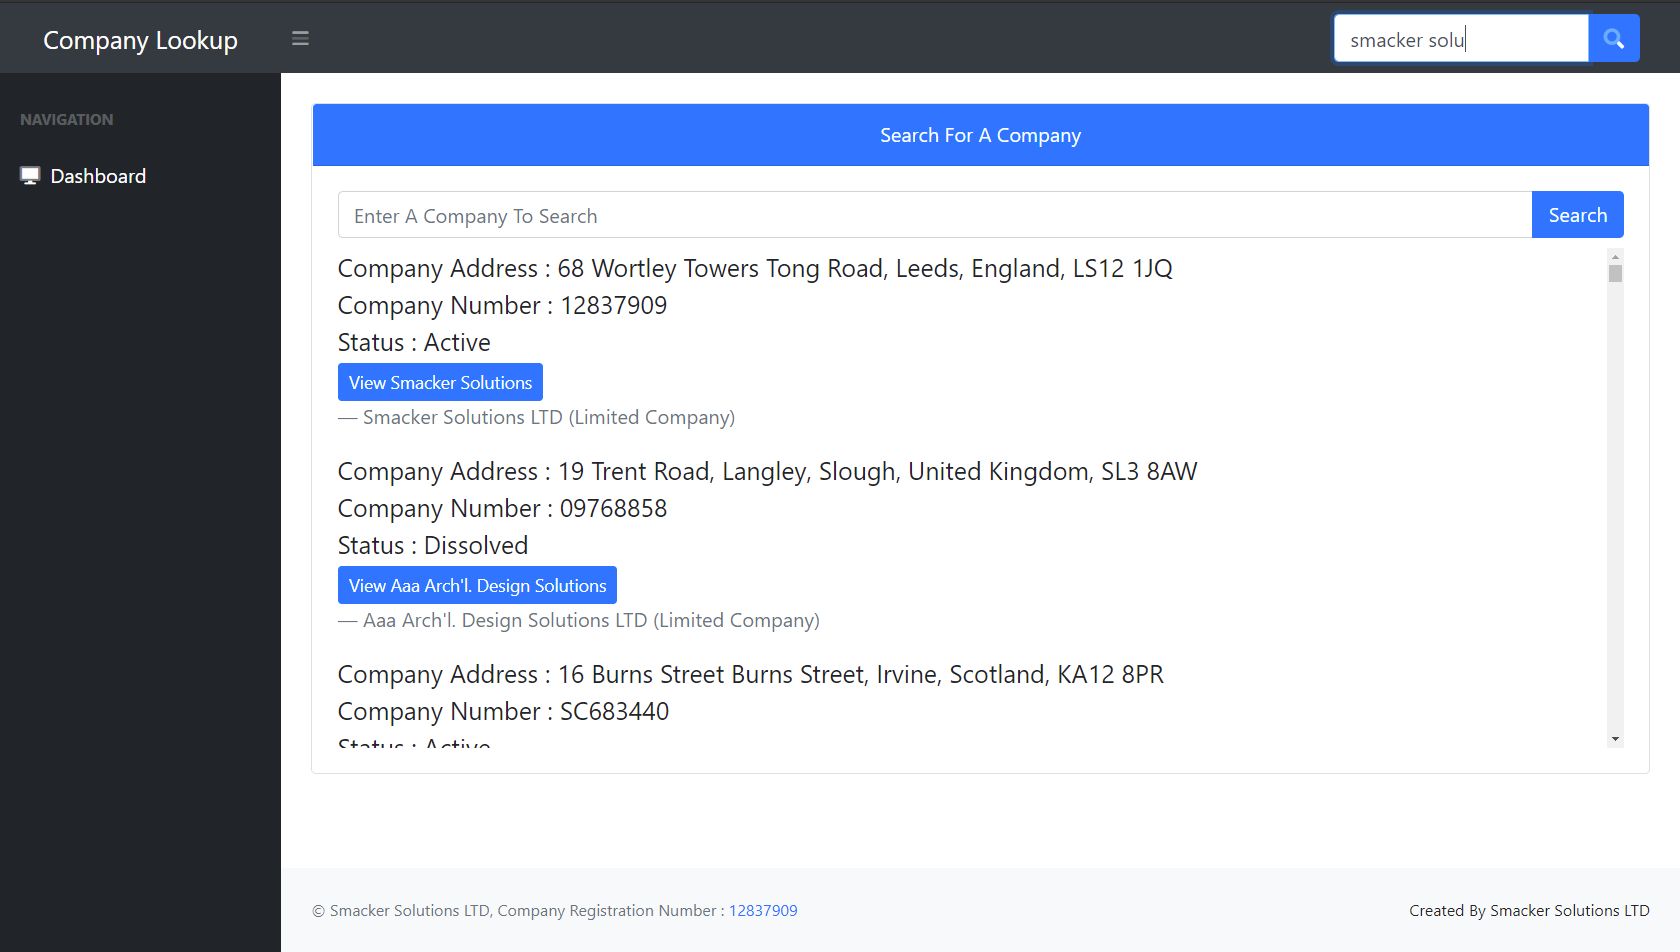Click the company number SC683440 text

[x=503, y=711]
